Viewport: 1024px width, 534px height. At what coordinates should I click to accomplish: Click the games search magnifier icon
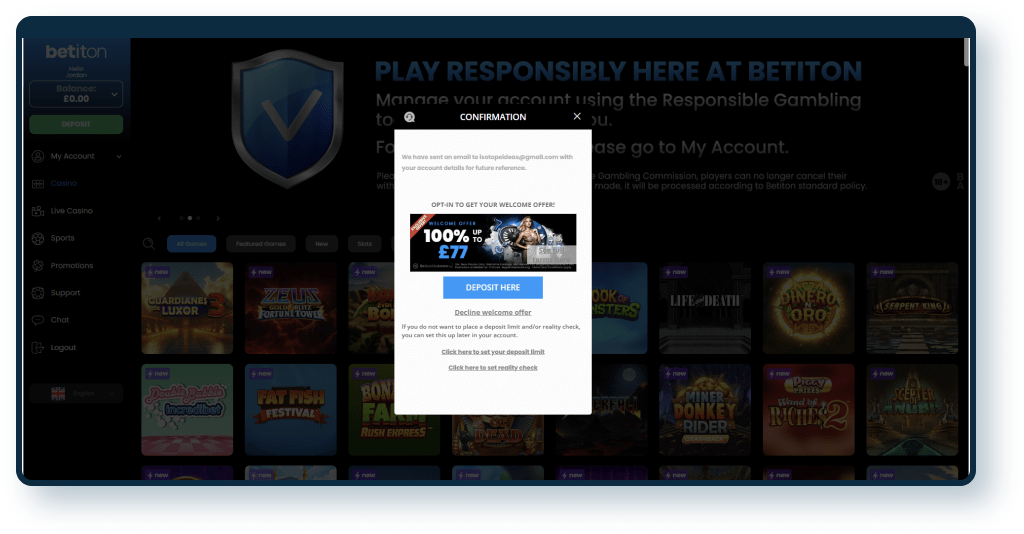click(x=148, y=243)
